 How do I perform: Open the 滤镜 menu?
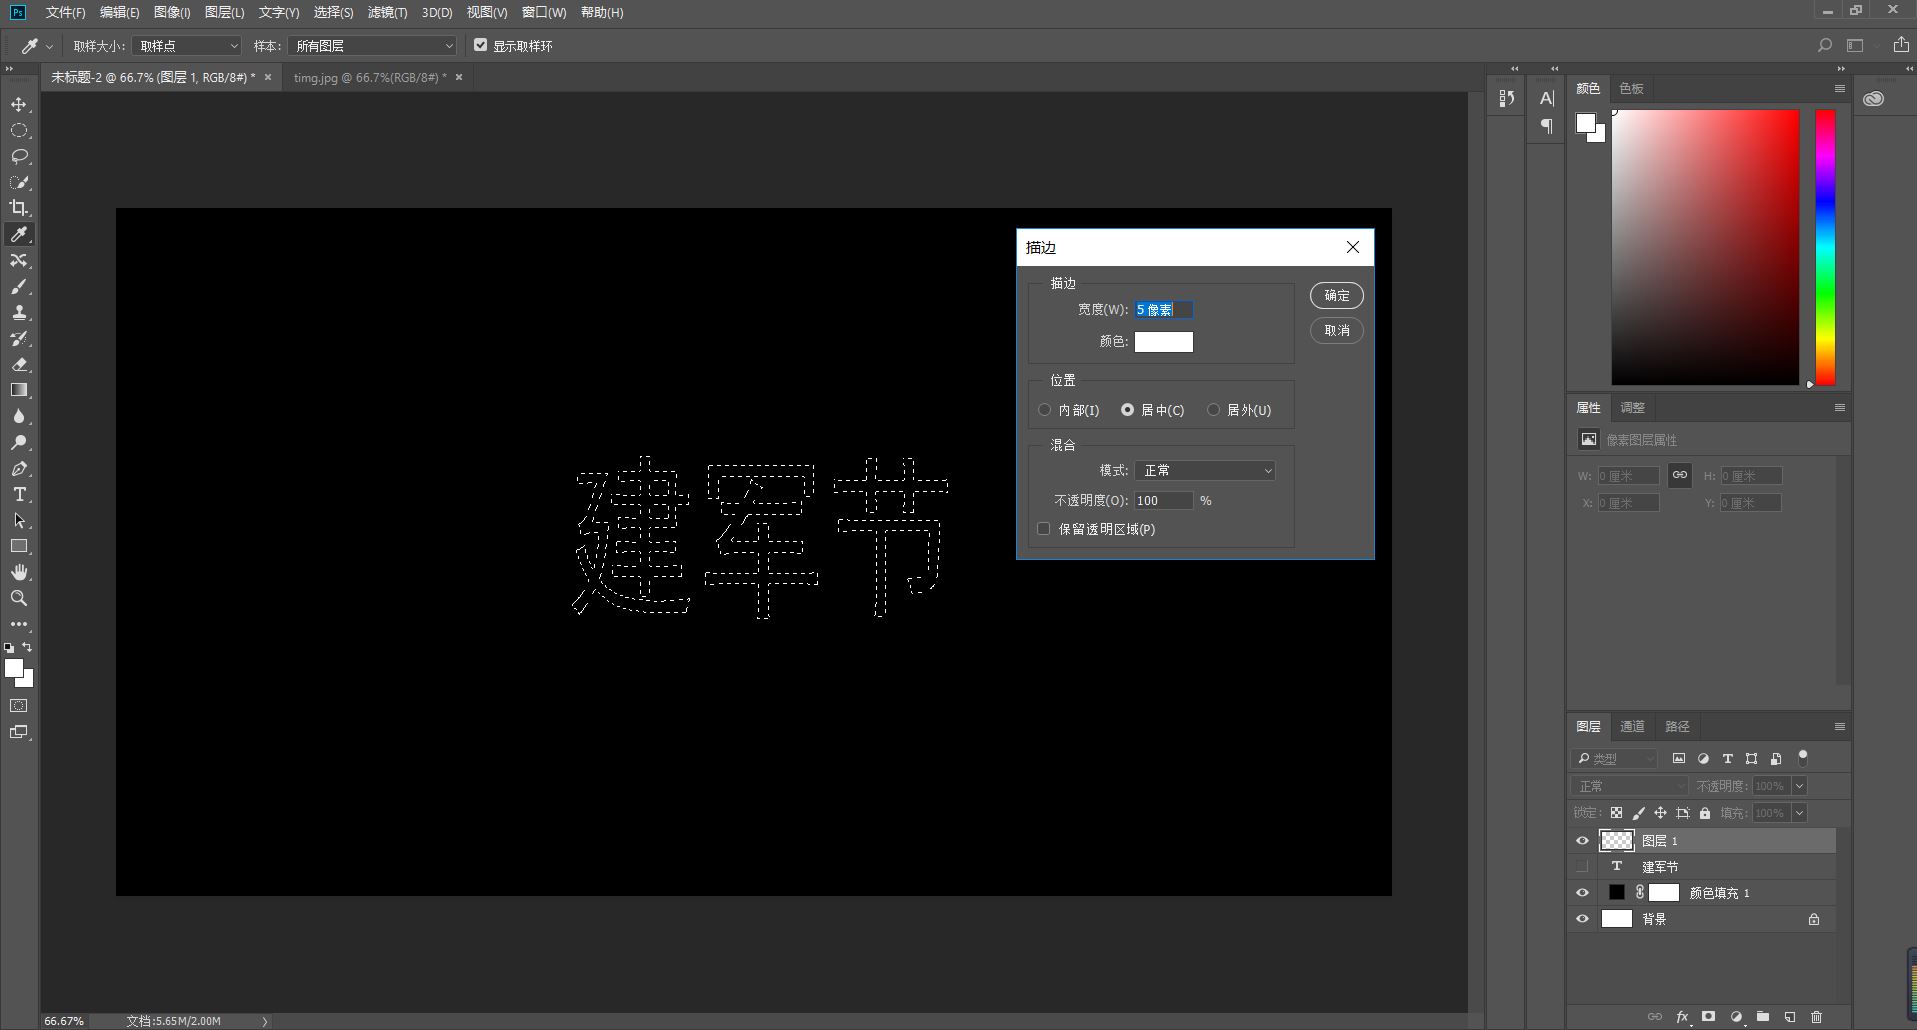click(x=387, y=13)
